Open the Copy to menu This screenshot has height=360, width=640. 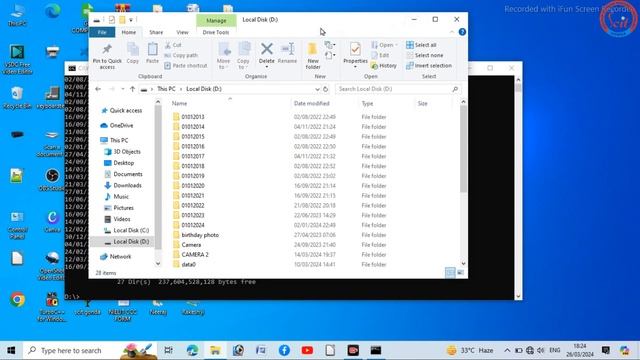click(x=243, y=56)
